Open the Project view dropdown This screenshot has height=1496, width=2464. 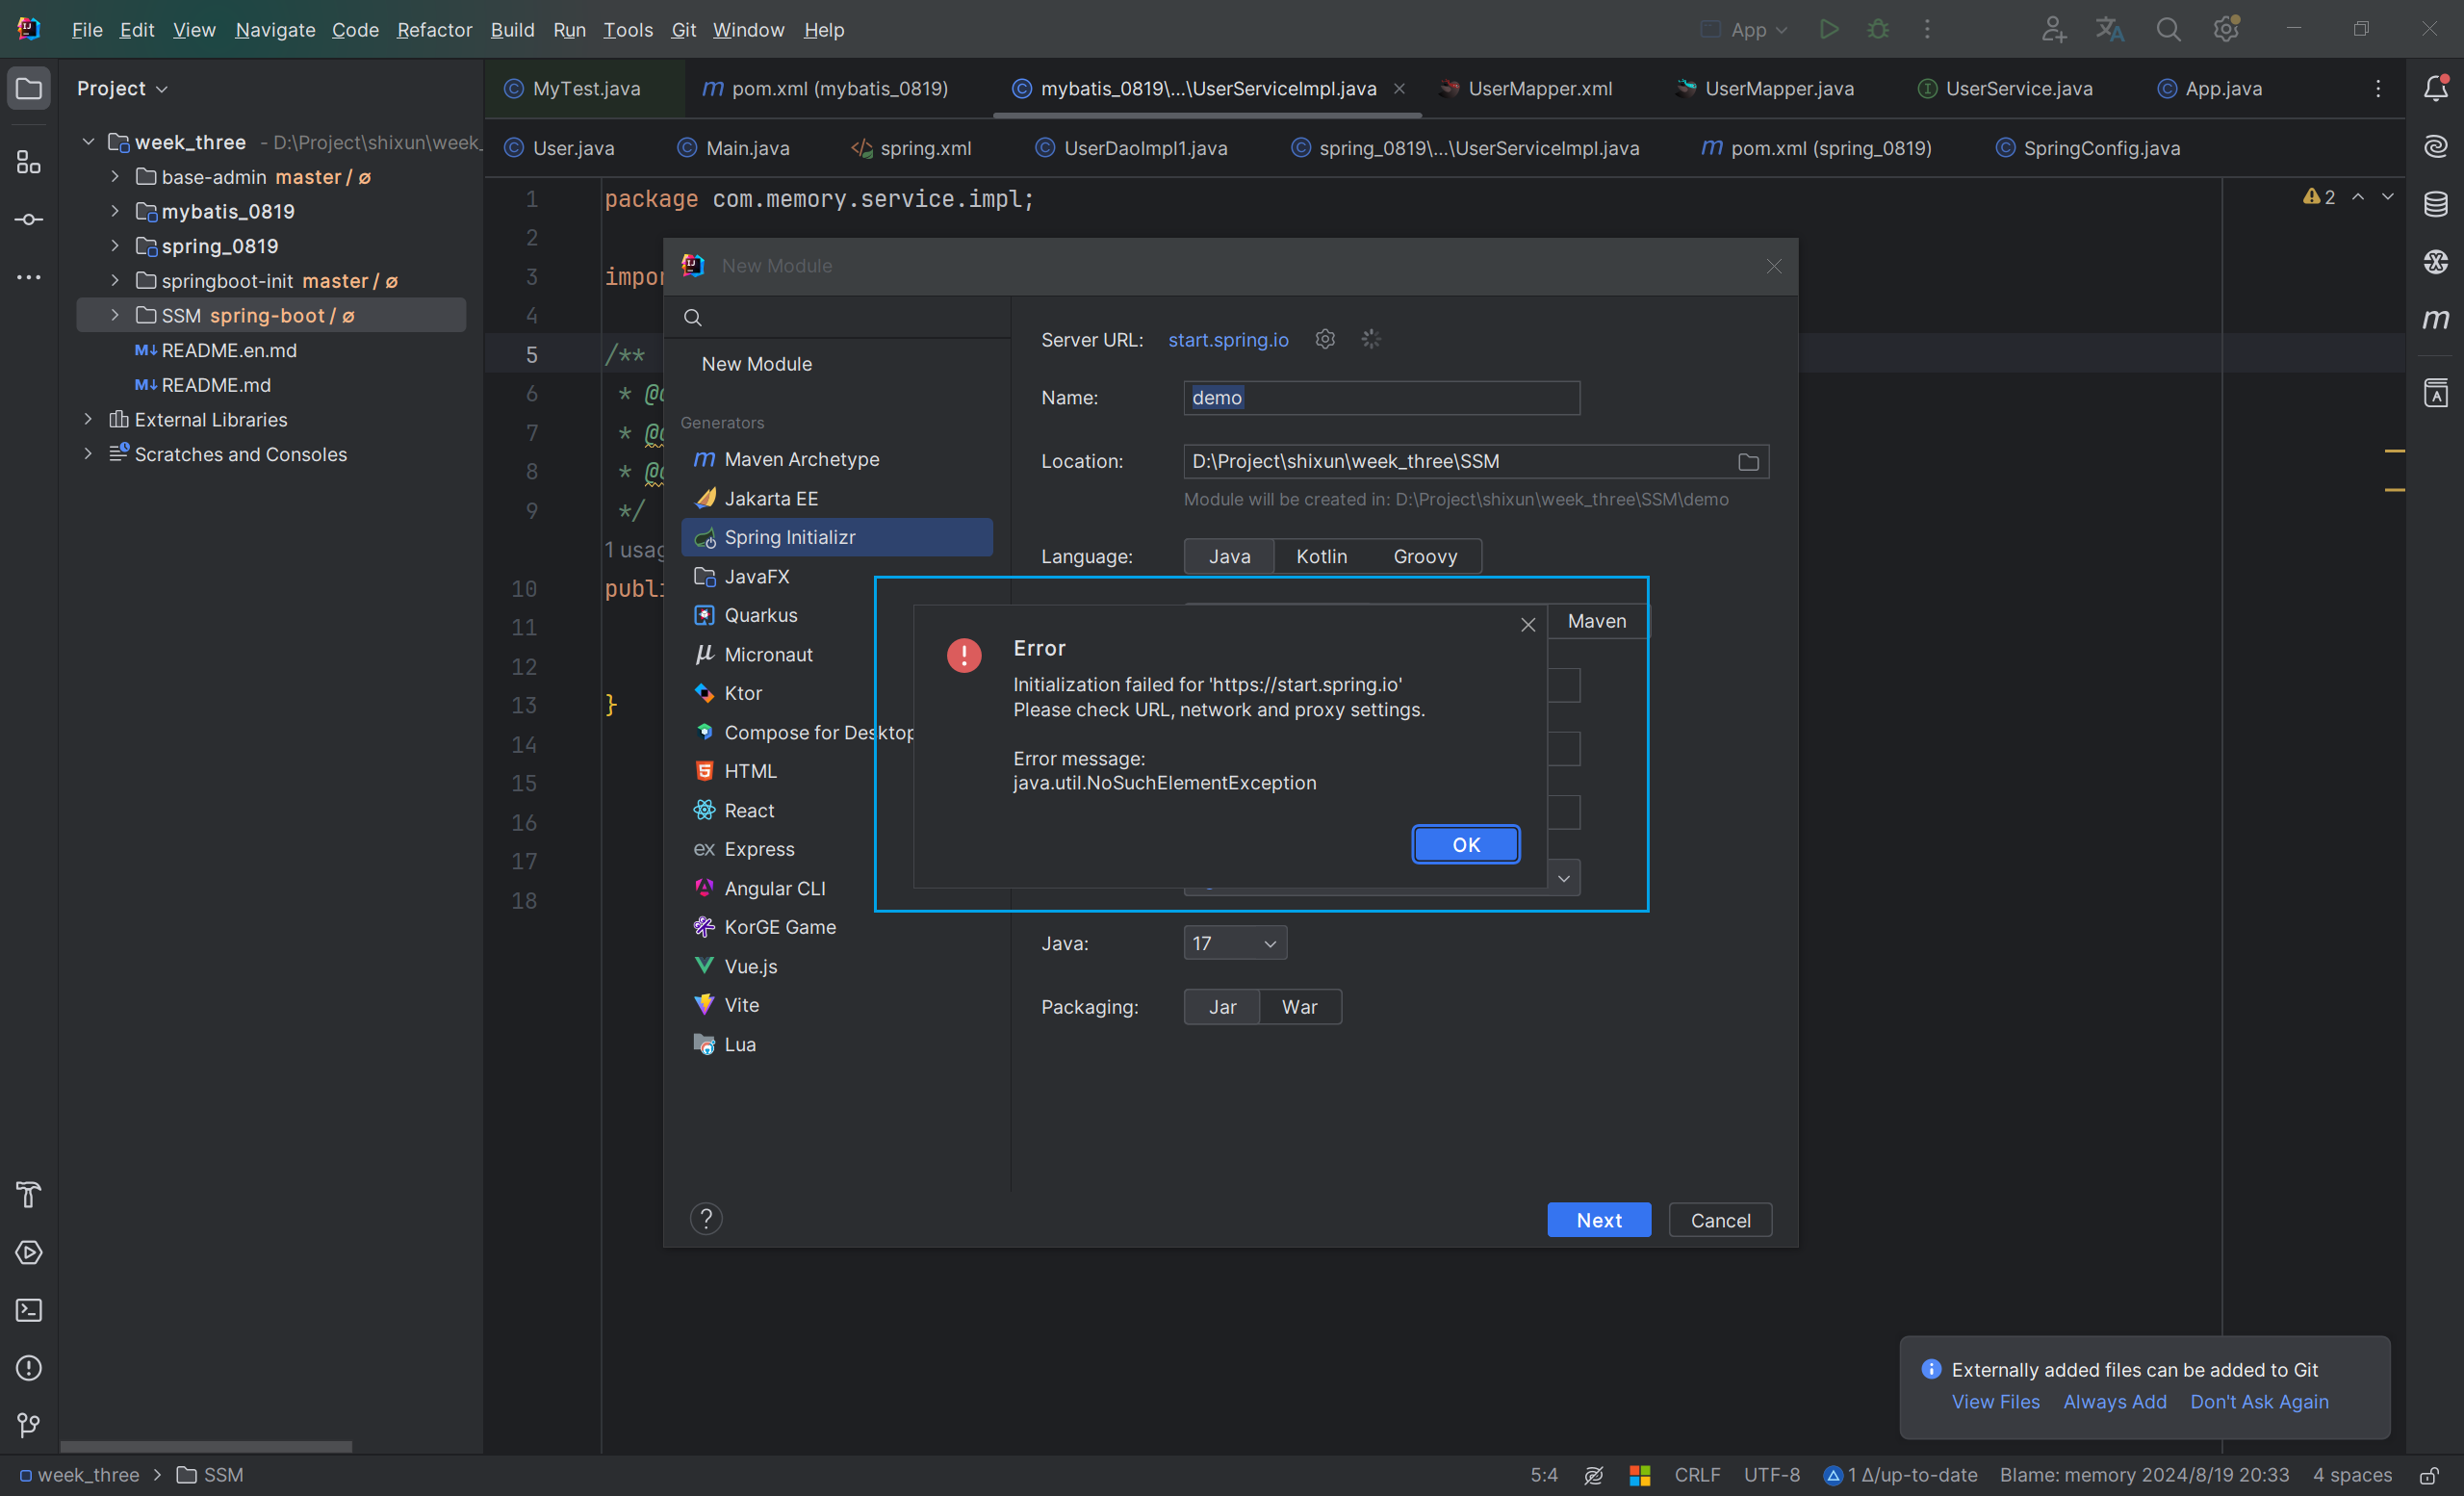click(x=122, y=88)
